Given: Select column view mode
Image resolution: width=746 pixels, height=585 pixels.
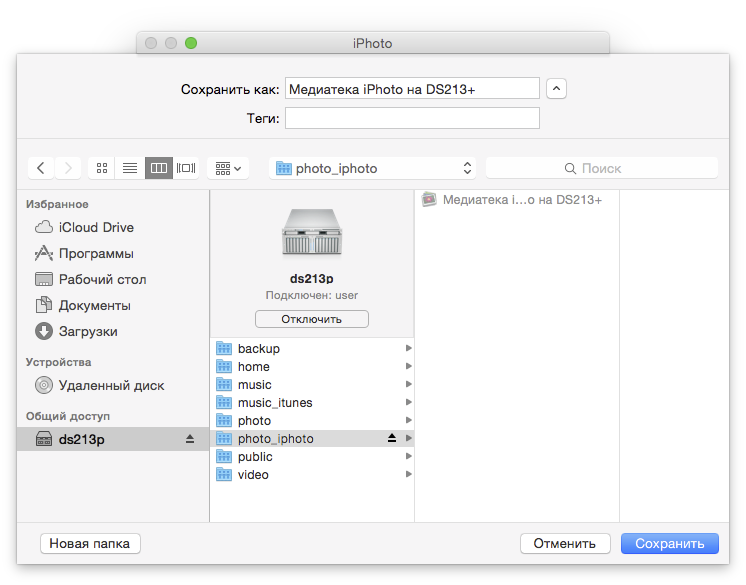Looking at the screenshot, I should click(158, 168).
